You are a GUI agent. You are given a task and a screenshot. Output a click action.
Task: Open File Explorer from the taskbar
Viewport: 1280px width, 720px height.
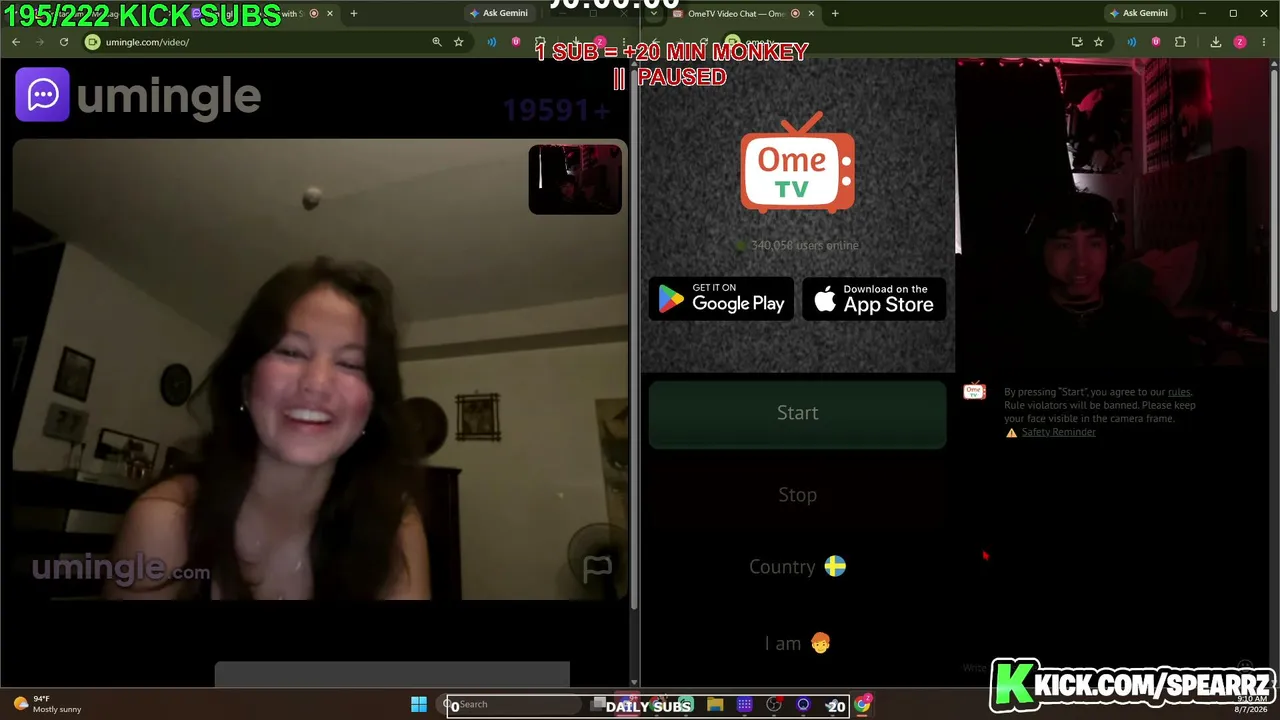click(x=715, y=705)
